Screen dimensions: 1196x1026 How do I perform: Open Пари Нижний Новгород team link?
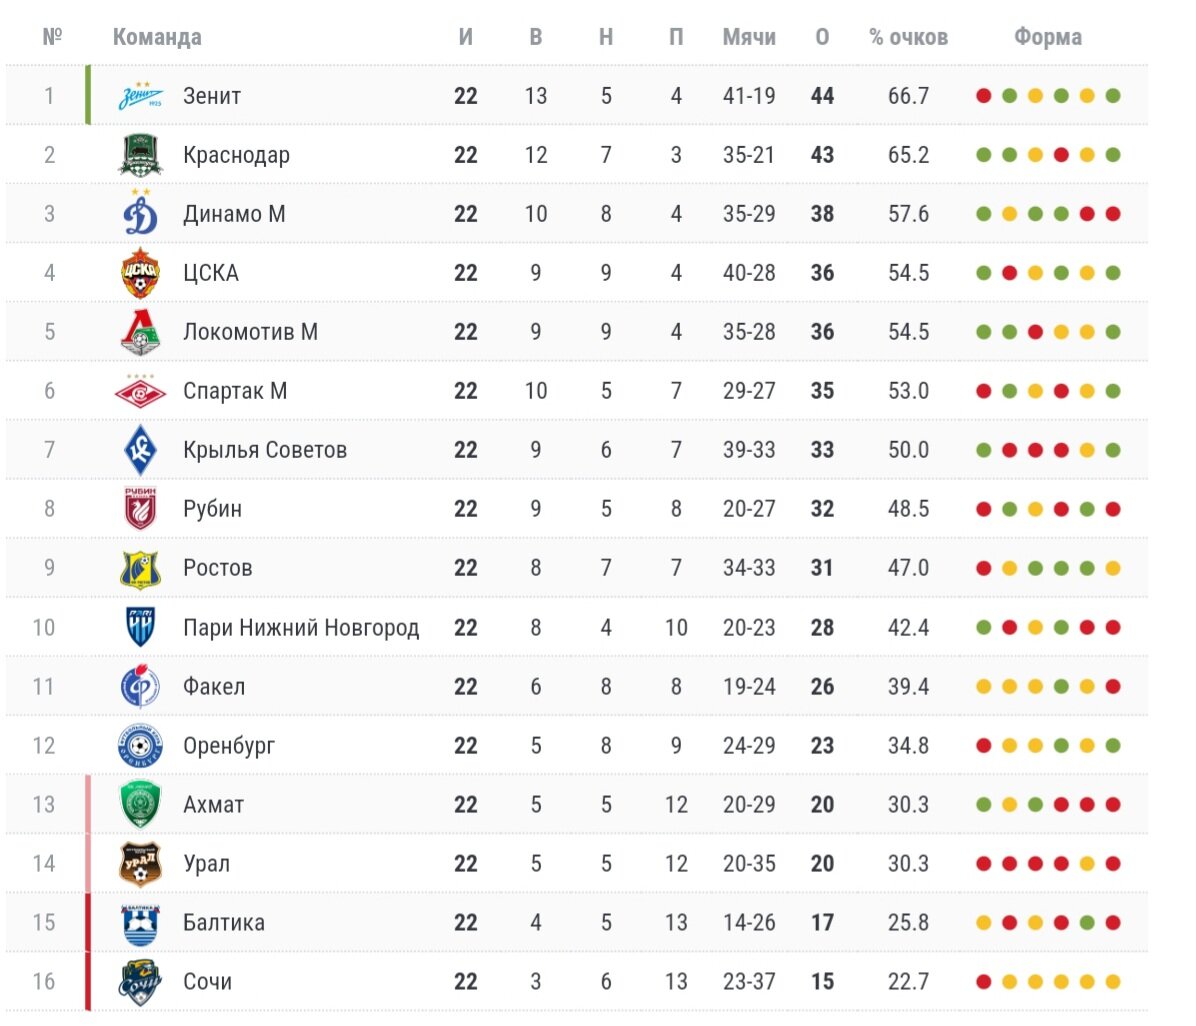(x=301, y=628)
